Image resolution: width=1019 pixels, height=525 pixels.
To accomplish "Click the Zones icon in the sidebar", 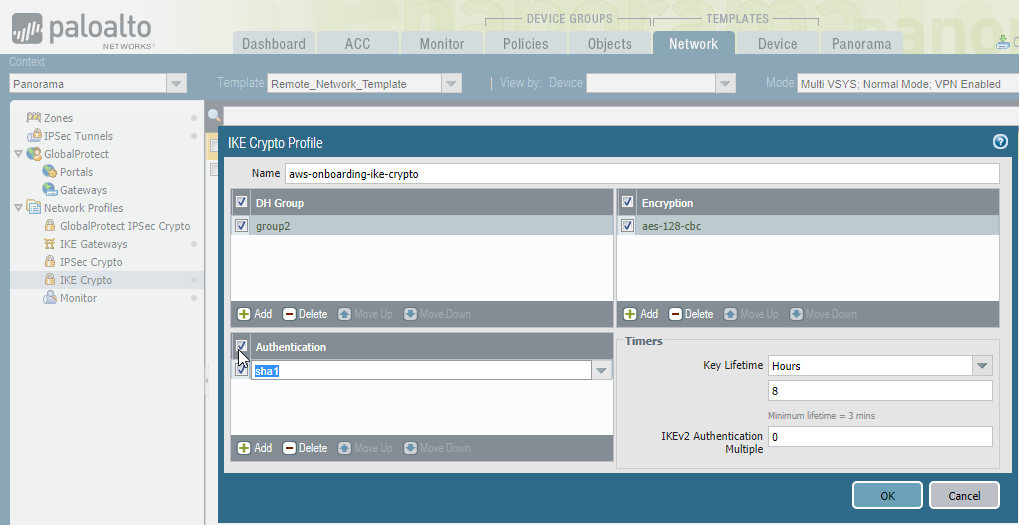I will point(33,118).
